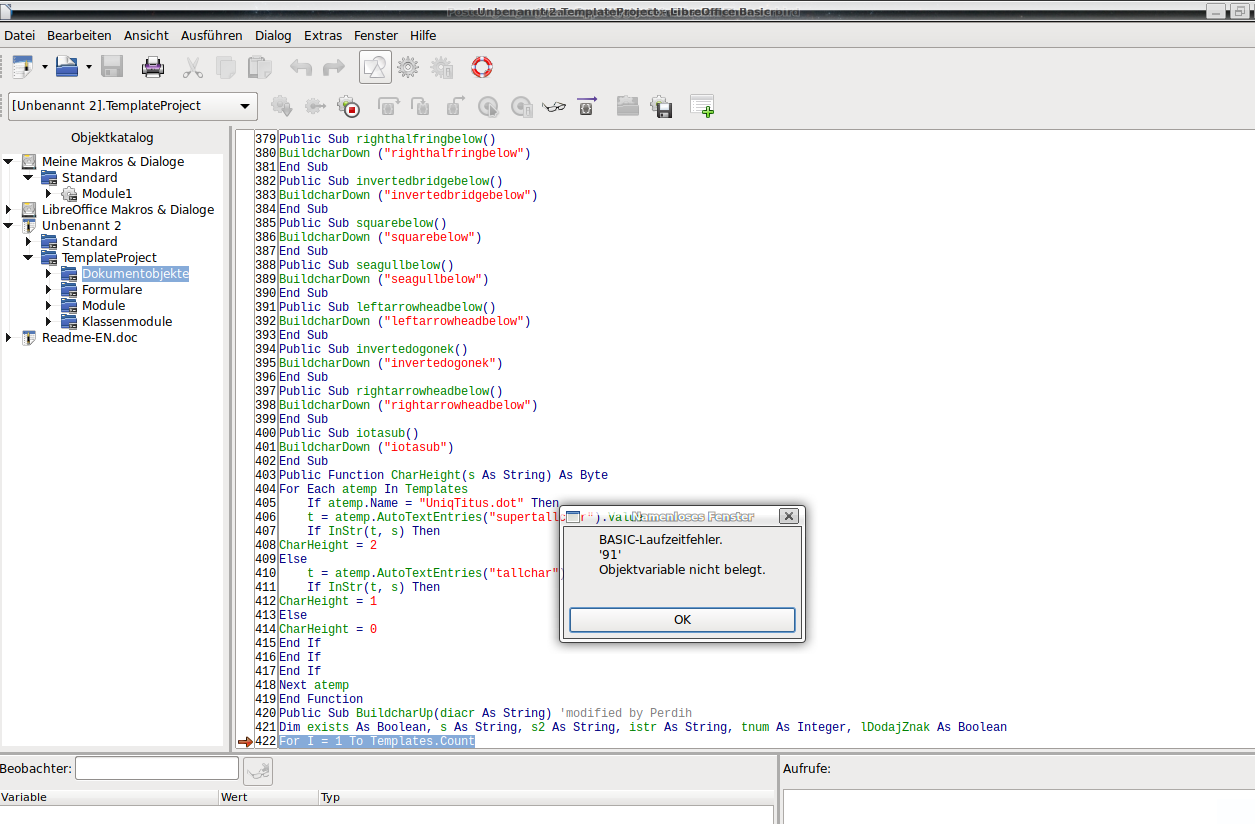Click the Compile icon

click(281, 106)
